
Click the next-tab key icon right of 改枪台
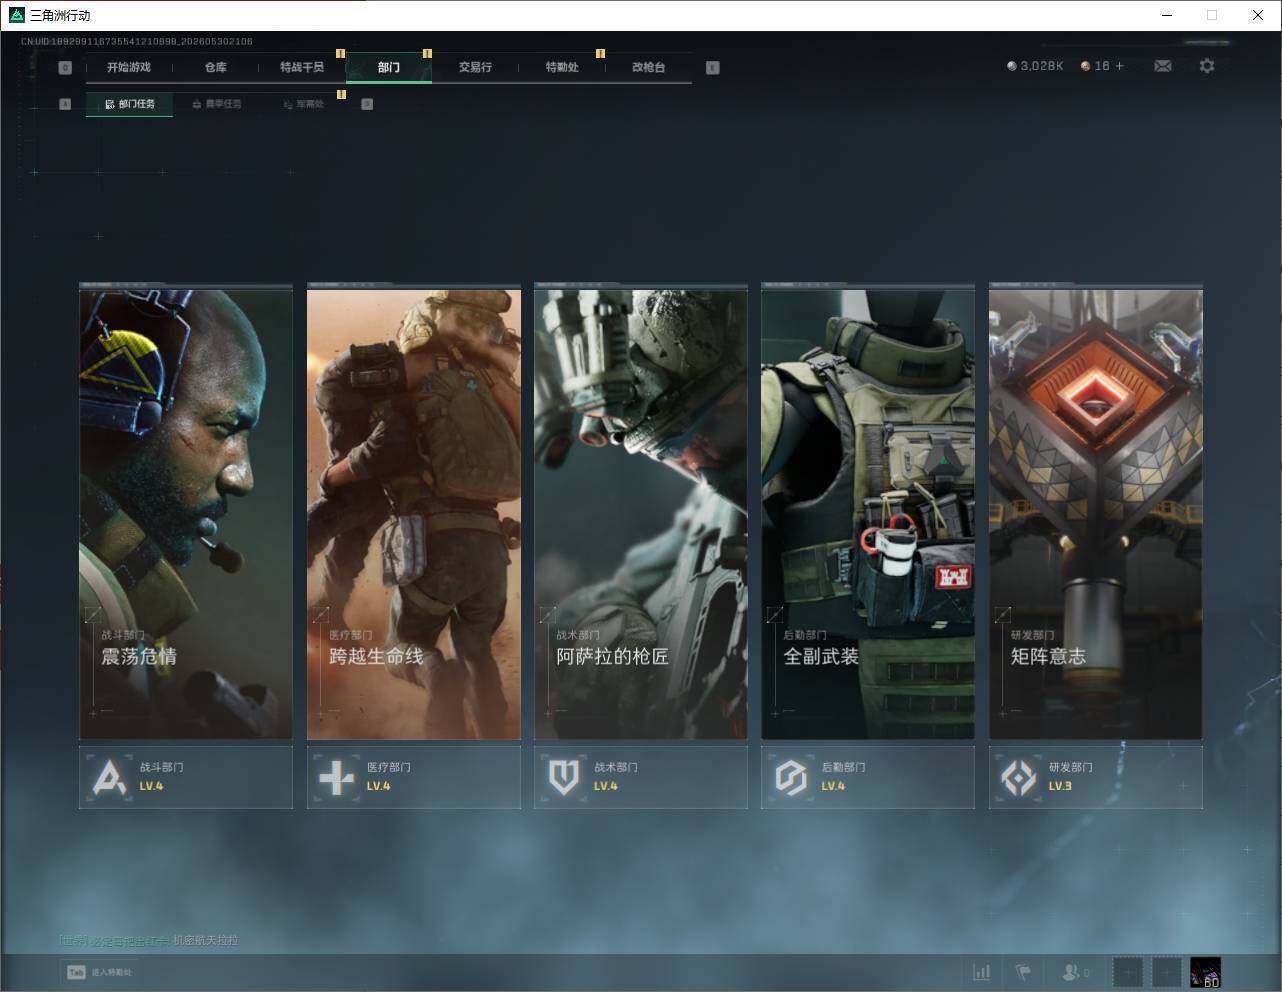712,68
